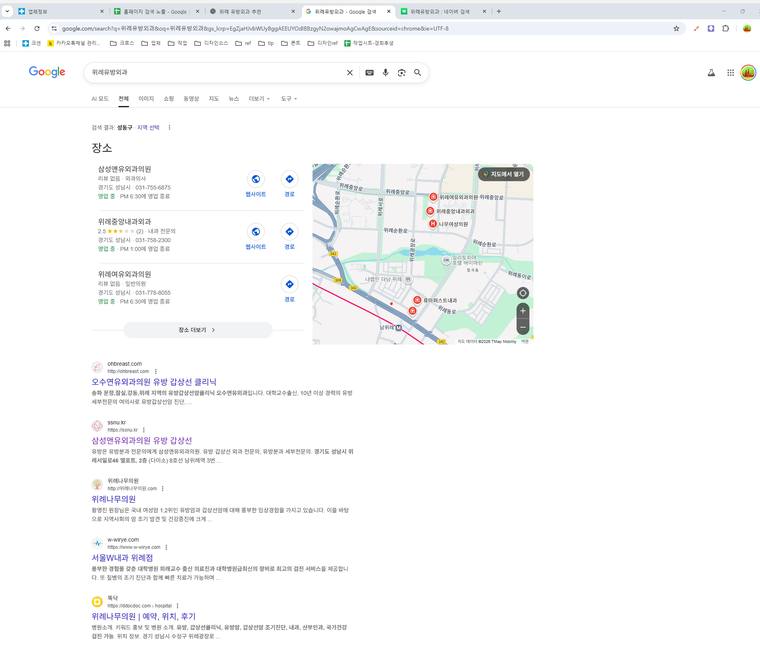760x648 pixels.
Task: Open the 크로스 bookmarks folder
Action: point(122,43)
